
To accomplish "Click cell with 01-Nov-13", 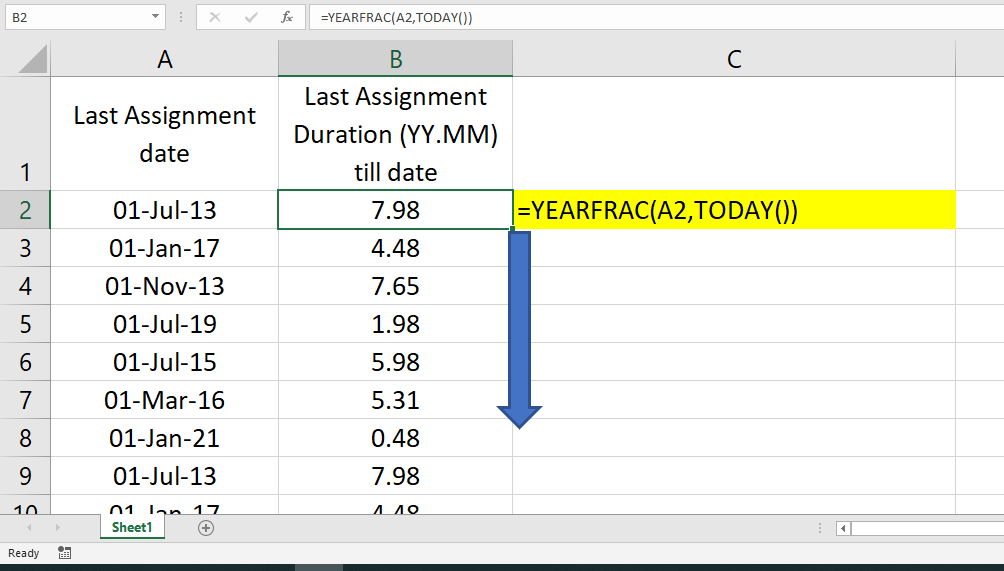I will (165, 286).
